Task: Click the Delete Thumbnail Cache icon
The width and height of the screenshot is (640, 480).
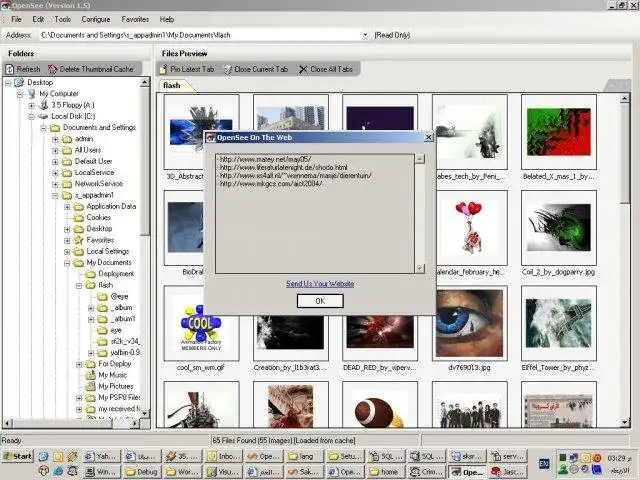Action: point(53,69)
